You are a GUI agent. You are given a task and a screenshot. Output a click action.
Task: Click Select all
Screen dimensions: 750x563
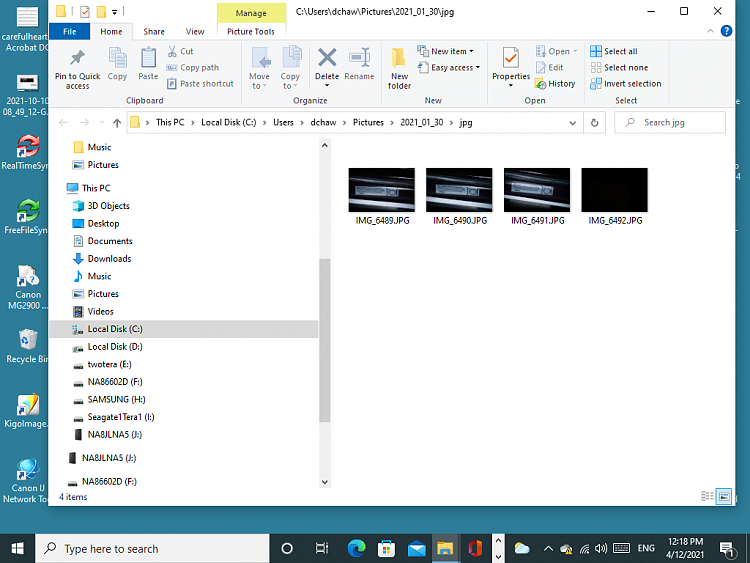614,51
